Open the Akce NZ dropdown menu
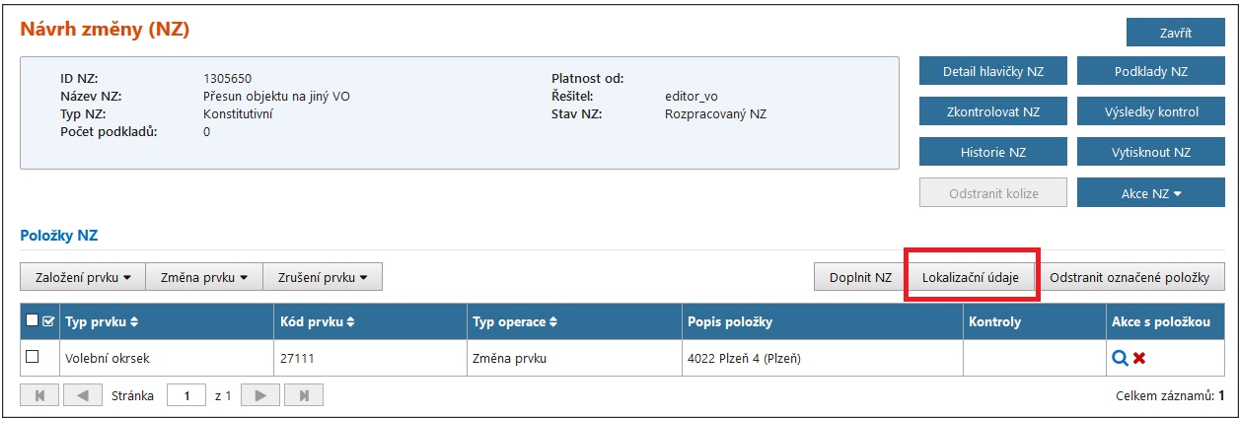This screenshot has width=1242, height=422. point(1150,193)
